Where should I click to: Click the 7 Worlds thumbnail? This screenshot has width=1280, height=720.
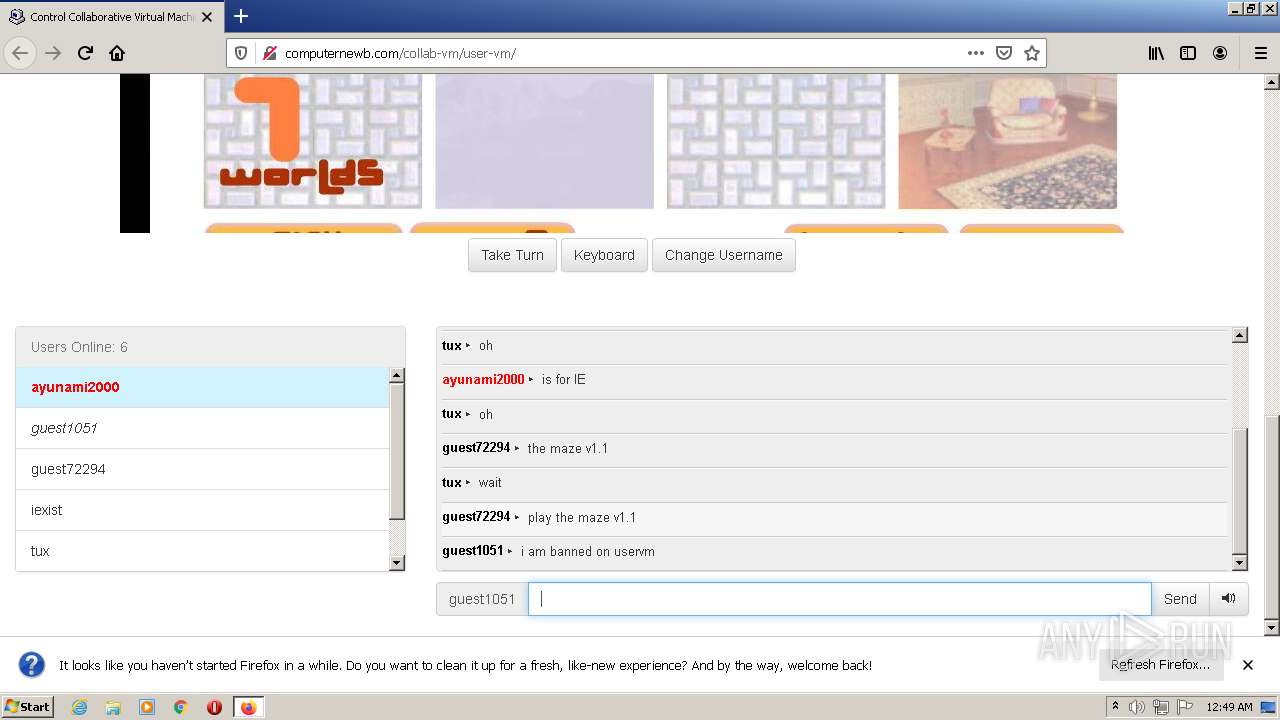[x=313, y=141]
